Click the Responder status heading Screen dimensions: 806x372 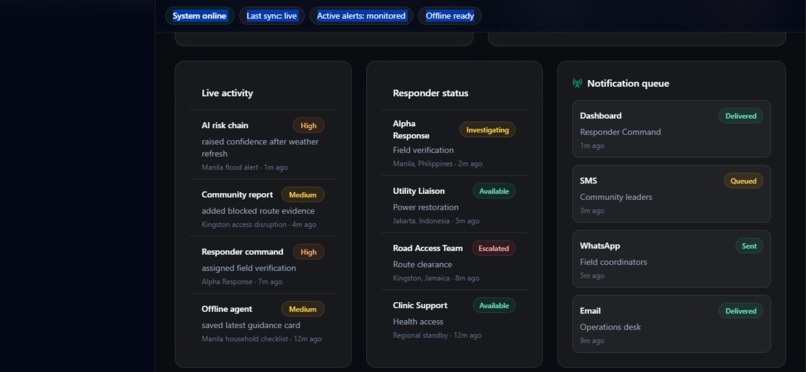[430, 93]
